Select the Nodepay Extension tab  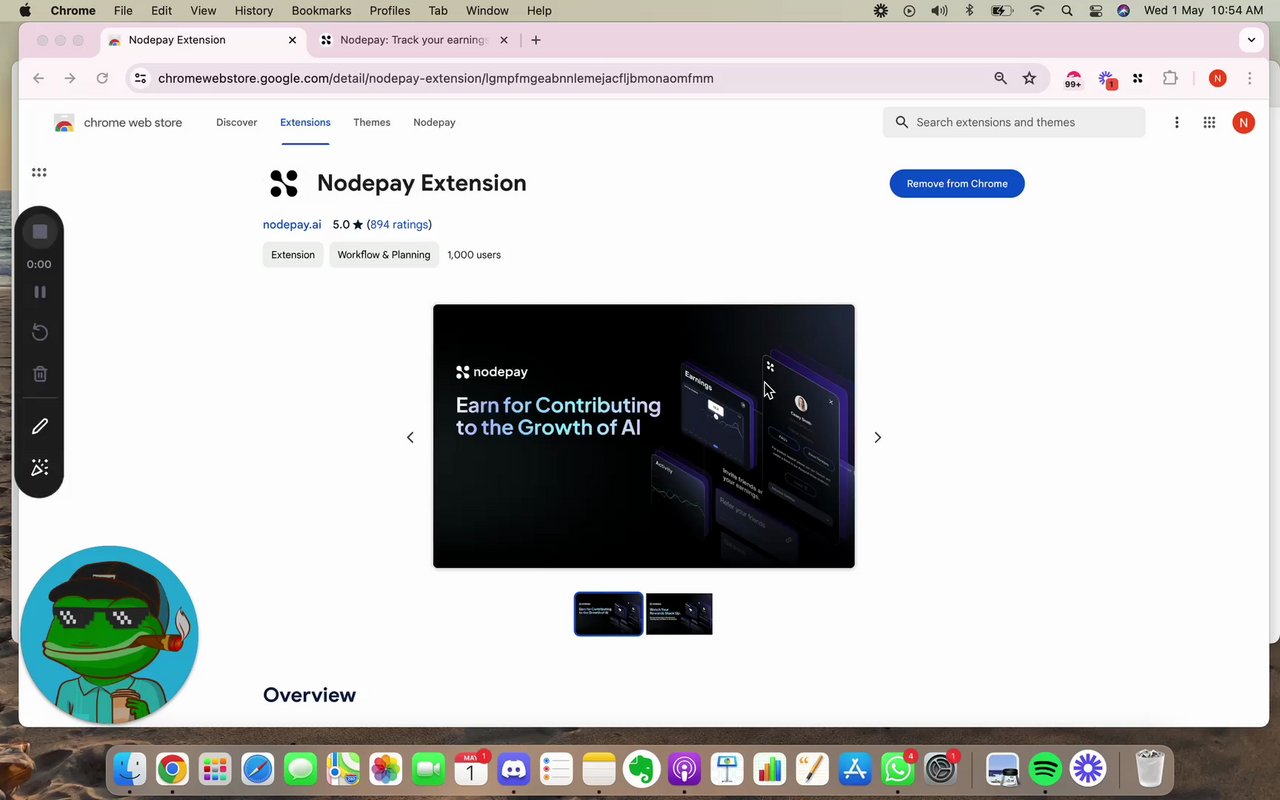tap(203, 40)
